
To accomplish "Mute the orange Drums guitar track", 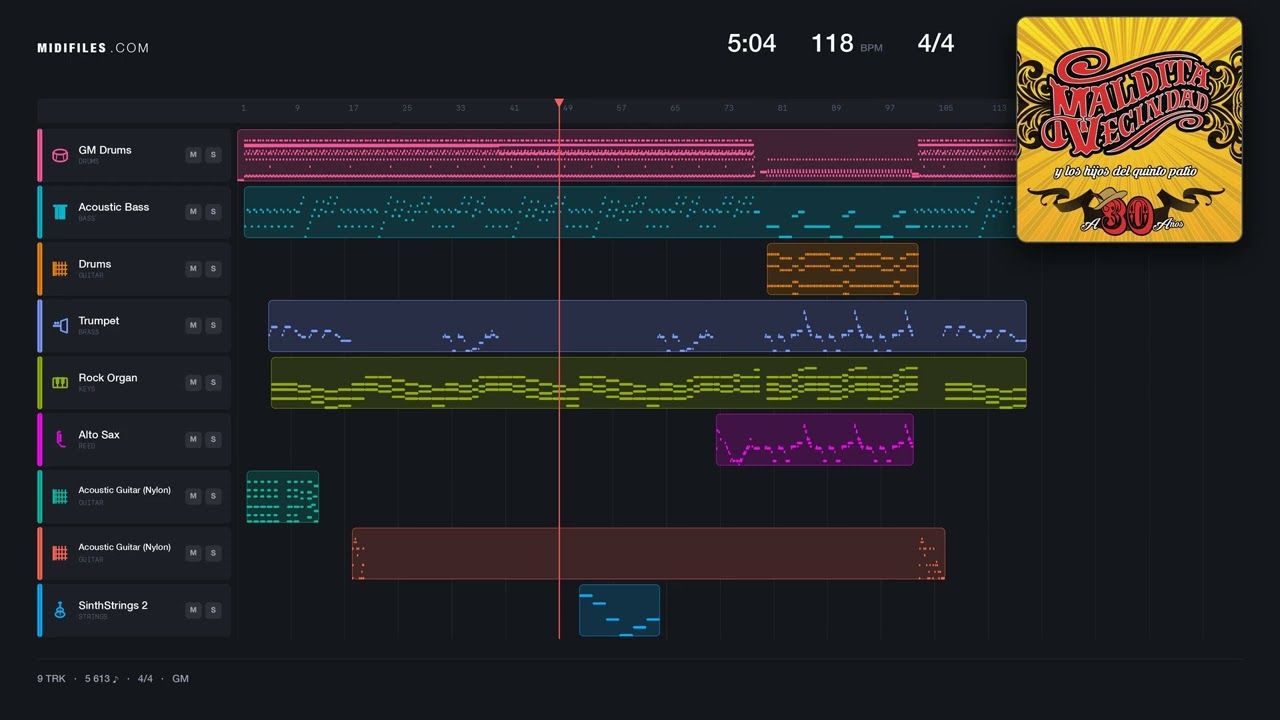I will tap(194, 269).
